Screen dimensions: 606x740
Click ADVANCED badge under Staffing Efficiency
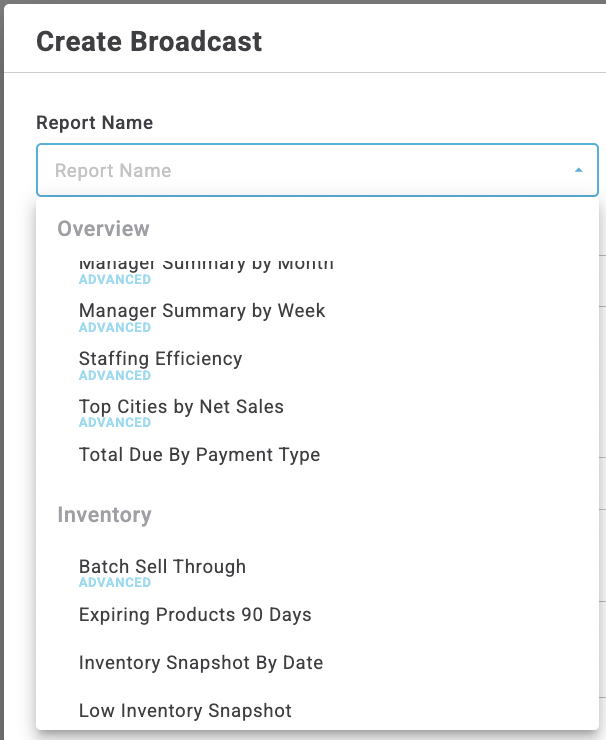click(115, 376)
